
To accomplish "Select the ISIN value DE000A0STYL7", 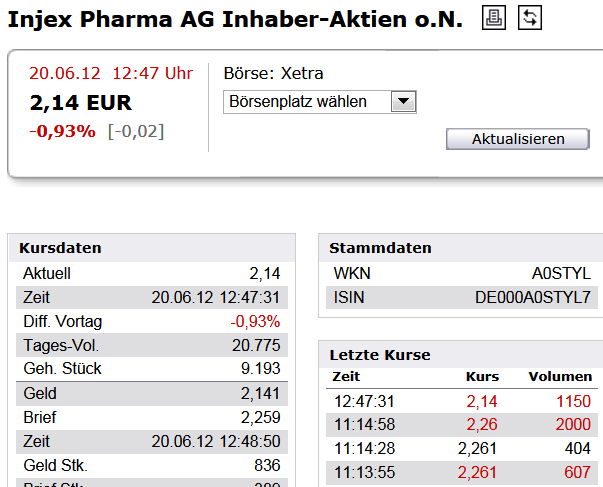I will [533, 297].
